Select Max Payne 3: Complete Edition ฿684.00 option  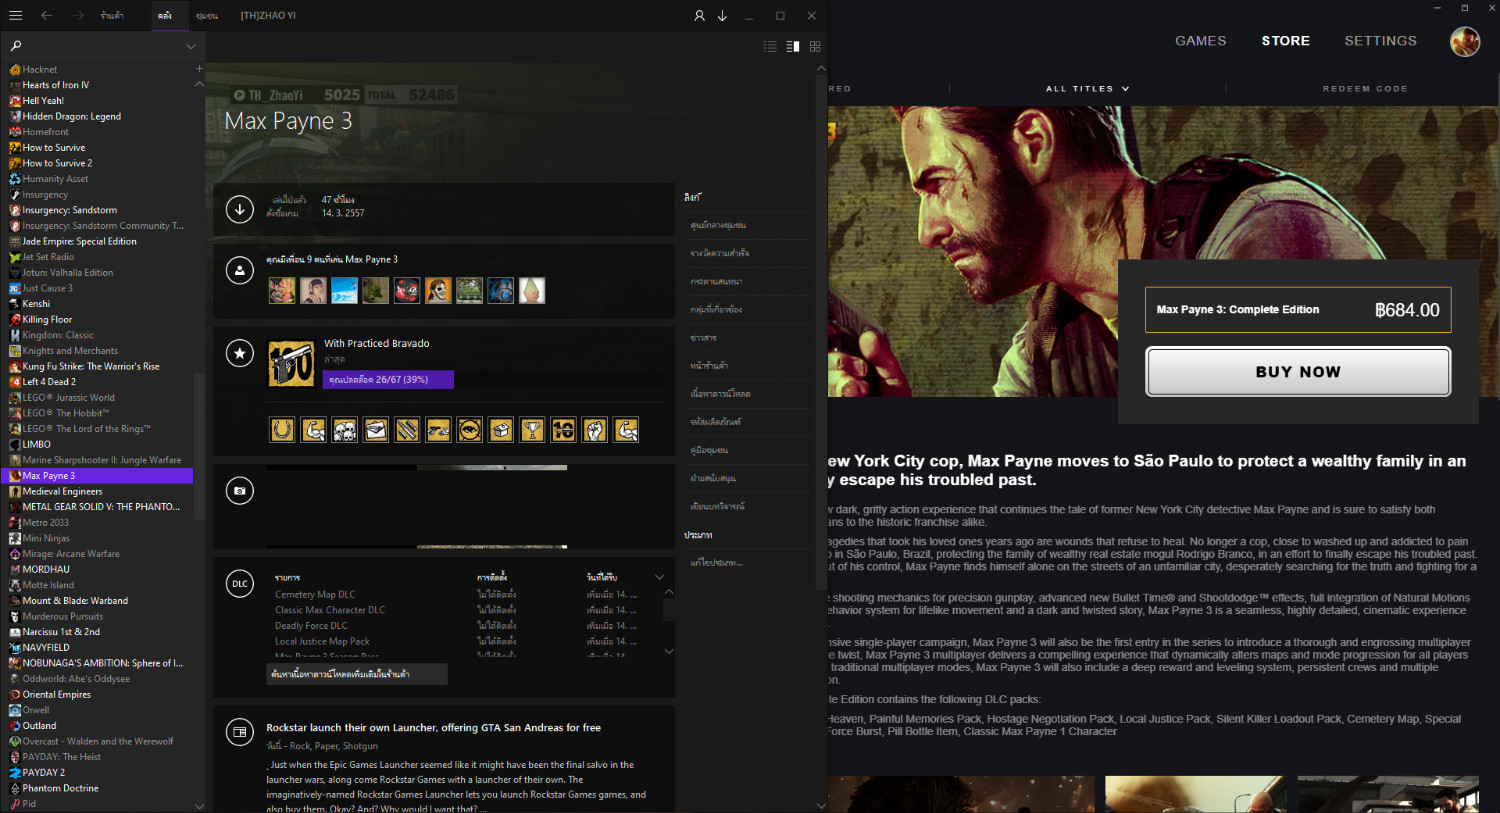click(x=1298, y=310)
